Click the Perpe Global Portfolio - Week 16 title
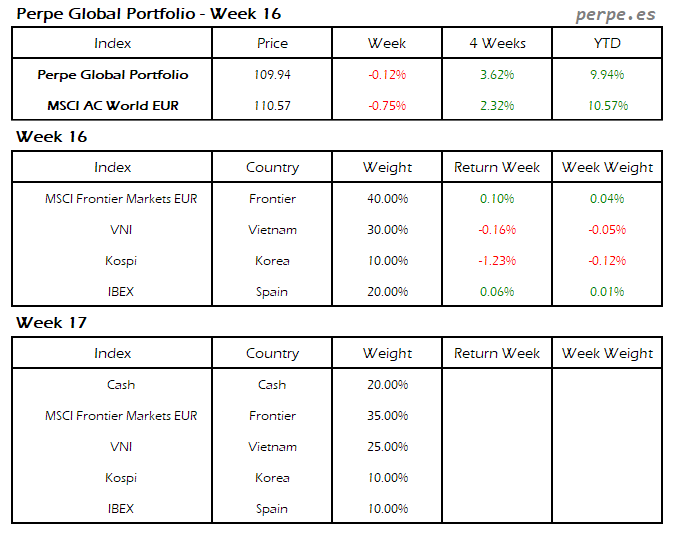Screen dimensions: 674x535 coord(148,14)
